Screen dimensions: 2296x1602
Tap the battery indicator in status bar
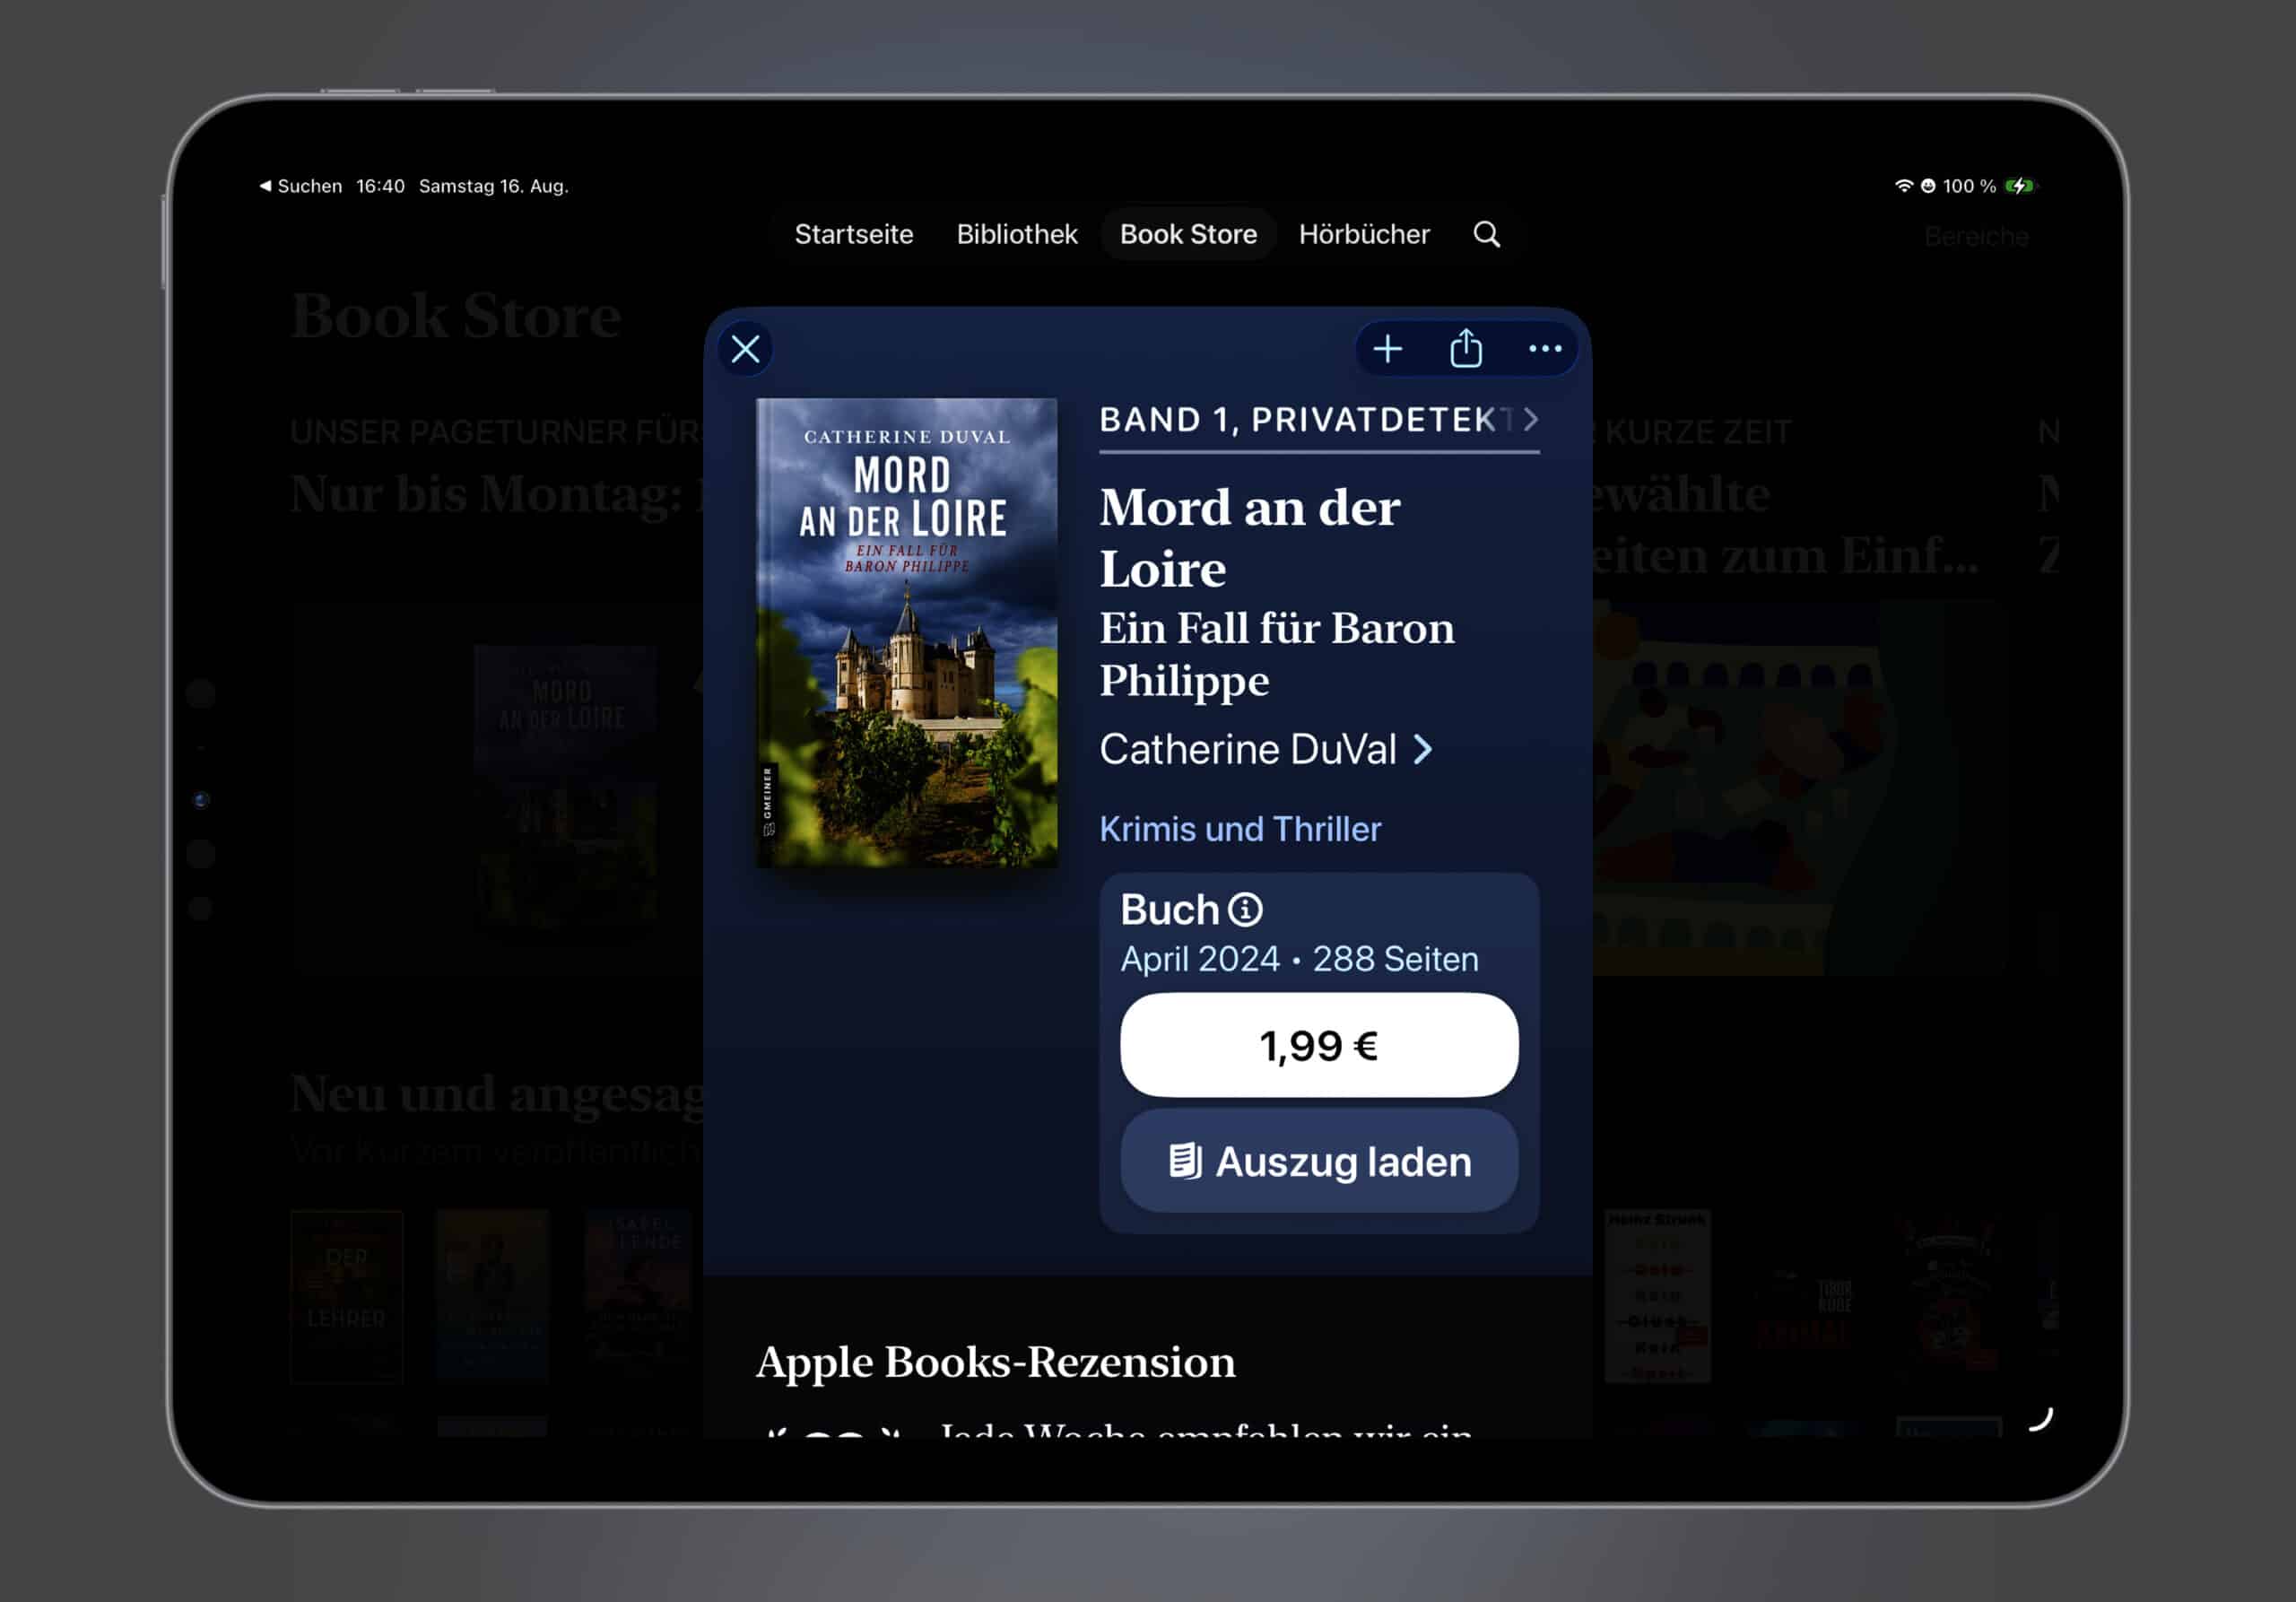2021,186
